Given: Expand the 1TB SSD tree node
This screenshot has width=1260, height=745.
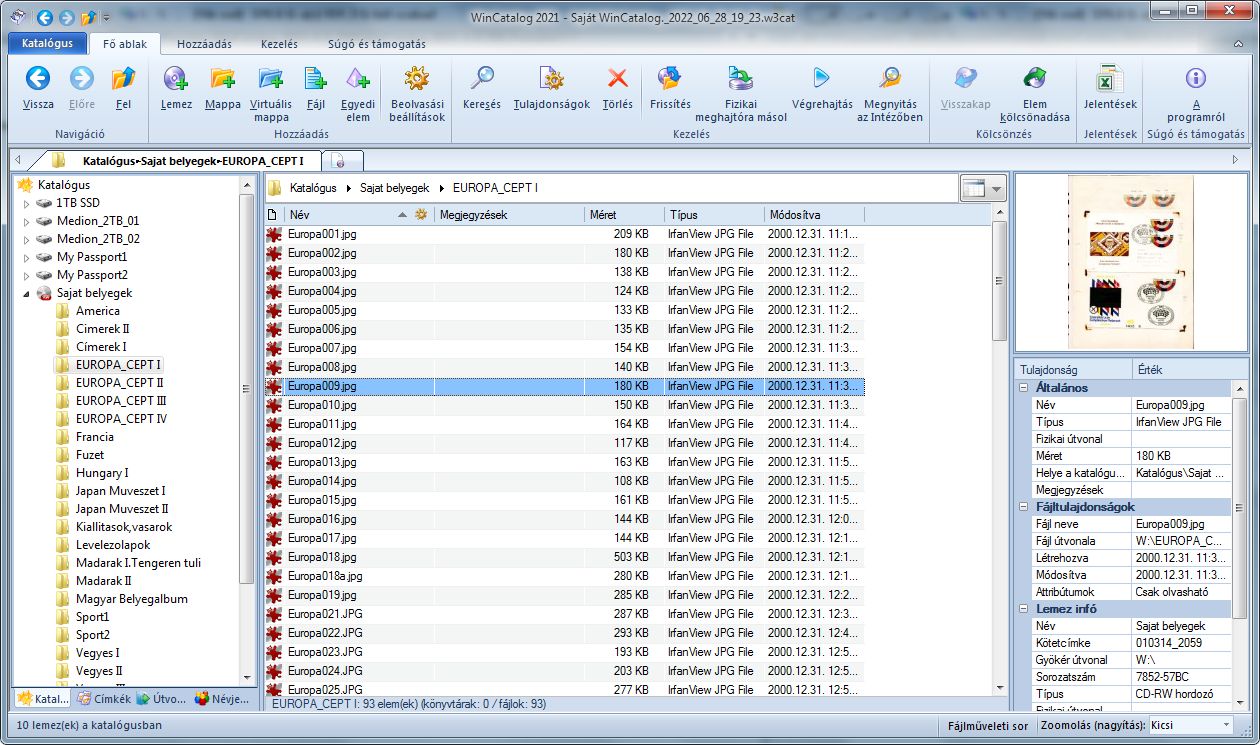Looking at the screenshot, I should click(x=27, y=203).
